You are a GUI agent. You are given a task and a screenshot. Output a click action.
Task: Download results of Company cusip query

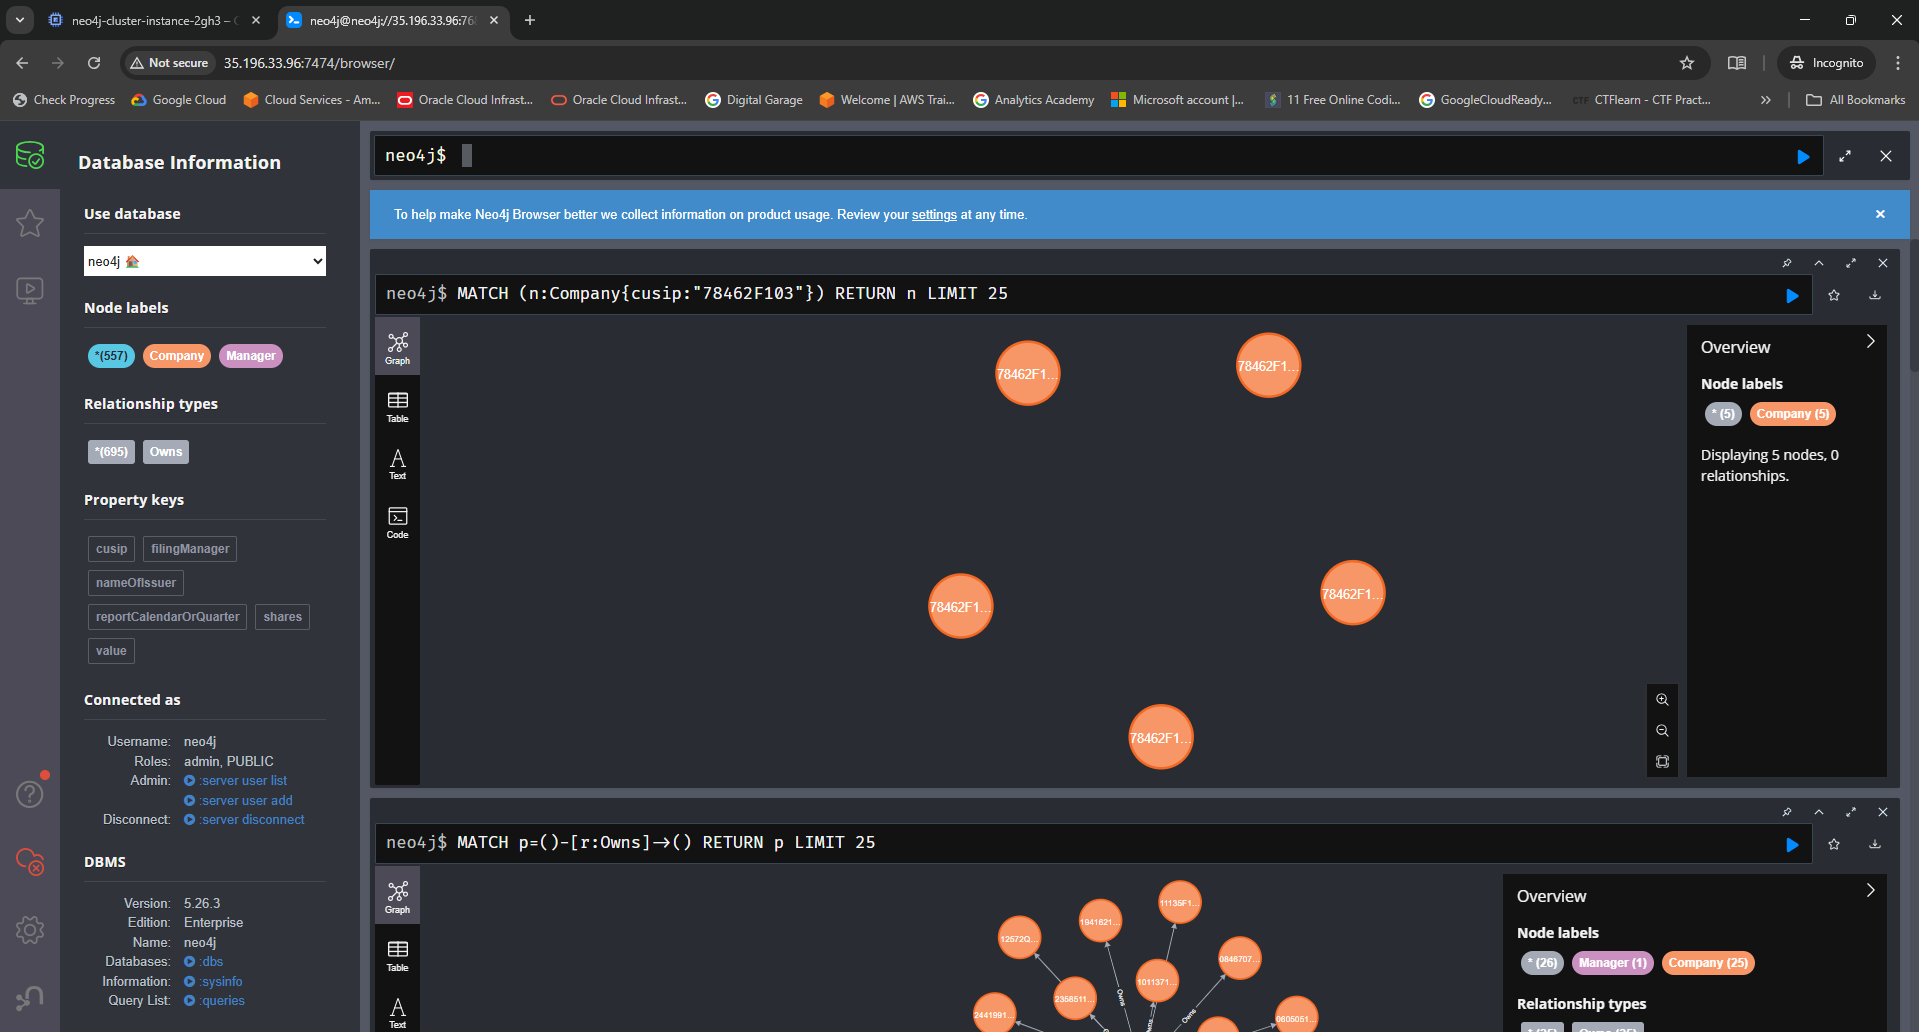(x=1875, y=295)
